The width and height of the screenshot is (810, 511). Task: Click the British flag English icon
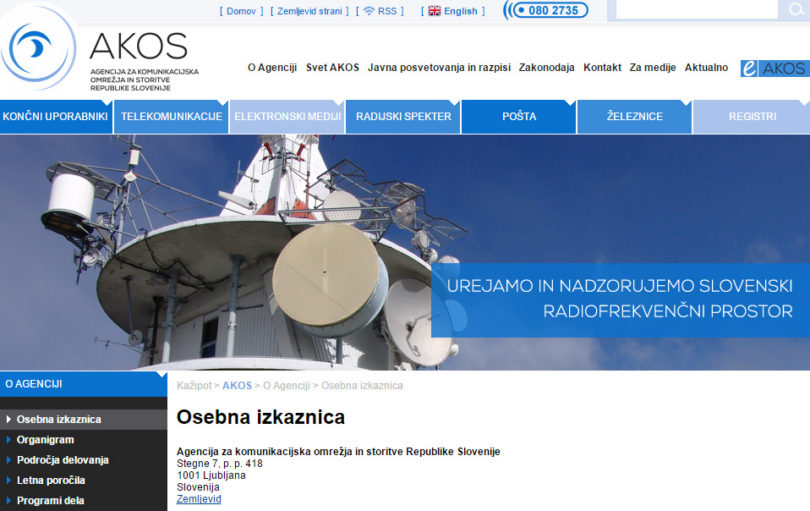coord(434,11)
